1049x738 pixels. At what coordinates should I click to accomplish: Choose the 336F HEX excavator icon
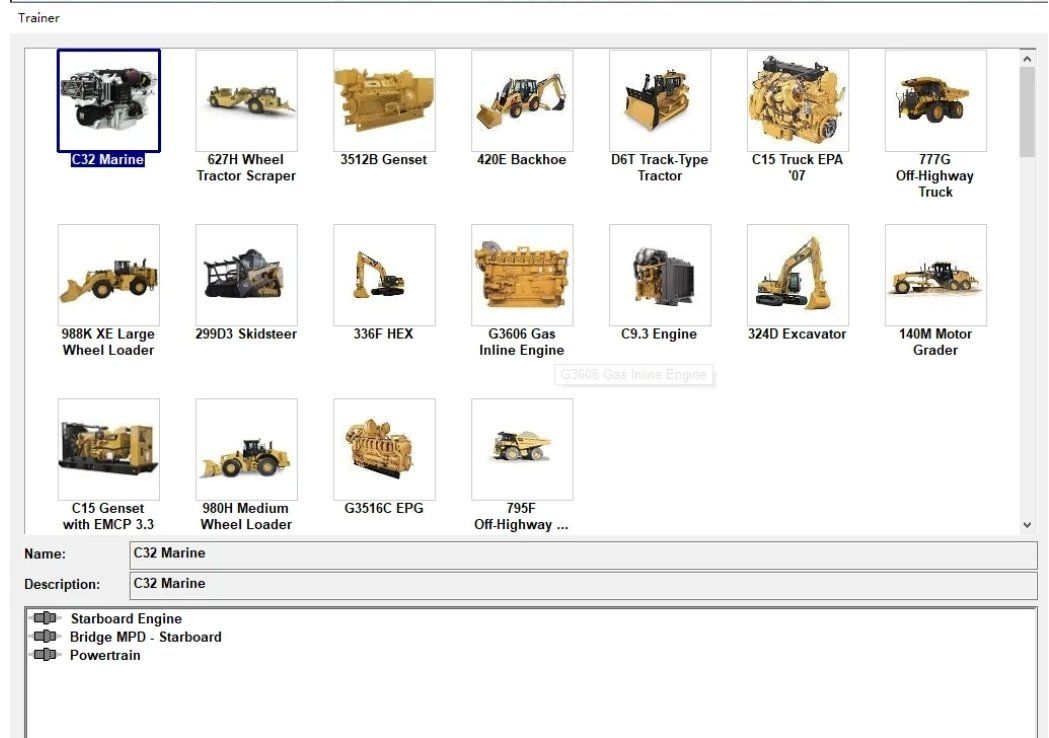[384, 275]
